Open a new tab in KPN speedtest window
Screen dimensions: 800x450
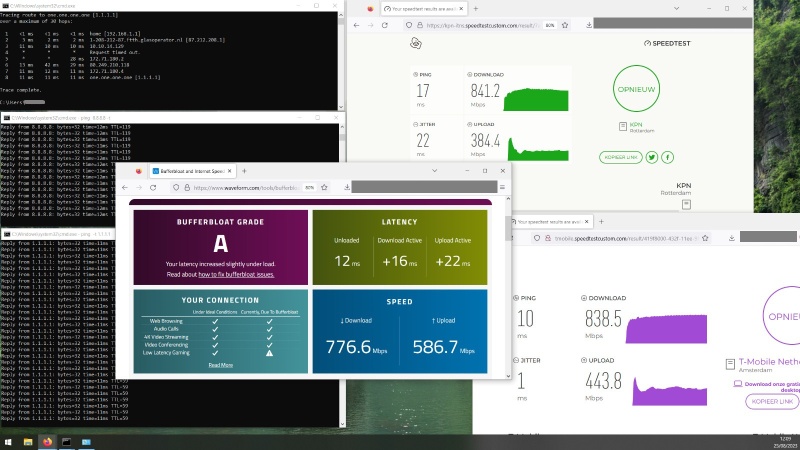pyautogui.click(x=476, y=9)
